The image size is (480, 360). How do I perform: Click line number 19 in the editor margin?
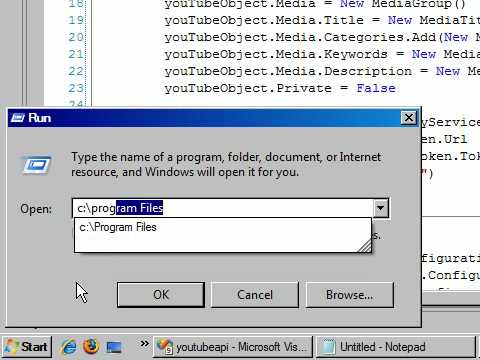click(76, 20)
